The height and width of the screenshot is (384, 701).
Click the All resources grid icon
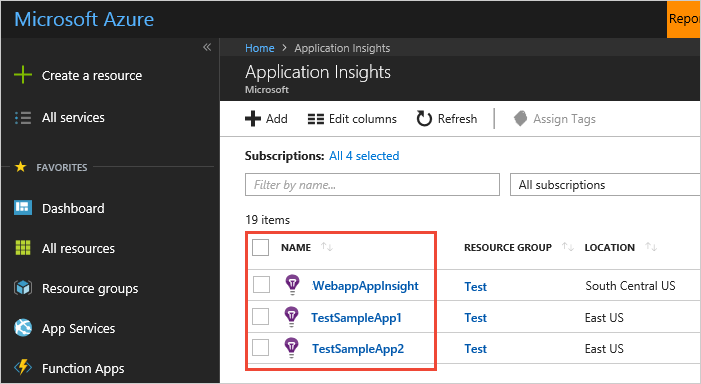pyautogui.click(x=23, y=248)
